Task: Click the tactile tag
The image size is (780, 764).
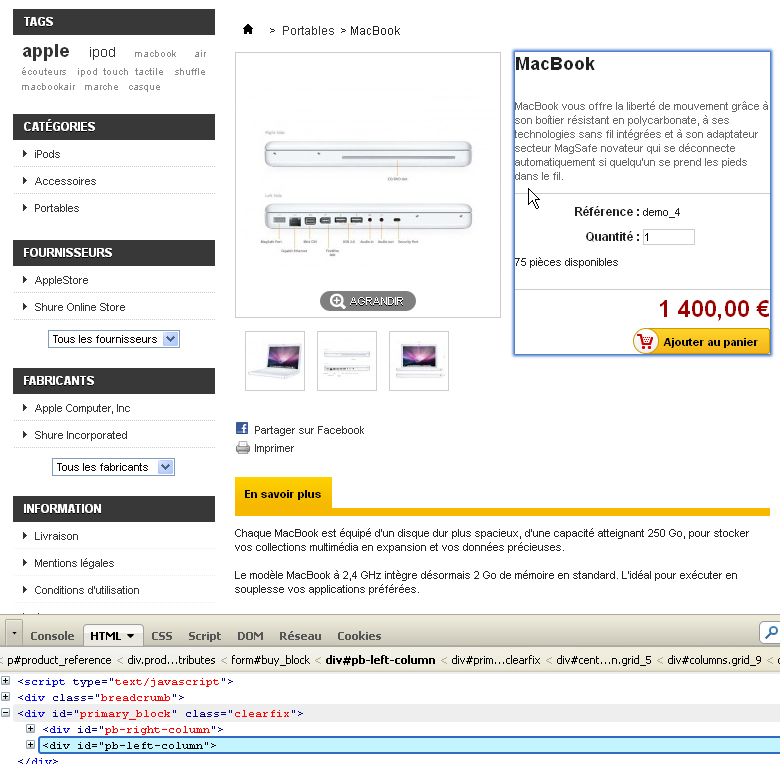Action: point(149,72)
